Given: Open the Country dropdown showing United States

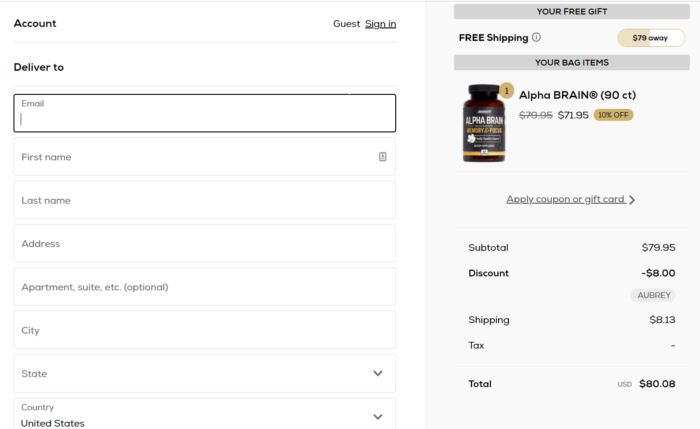Looking at the screenshot, I should coord(204,415).
